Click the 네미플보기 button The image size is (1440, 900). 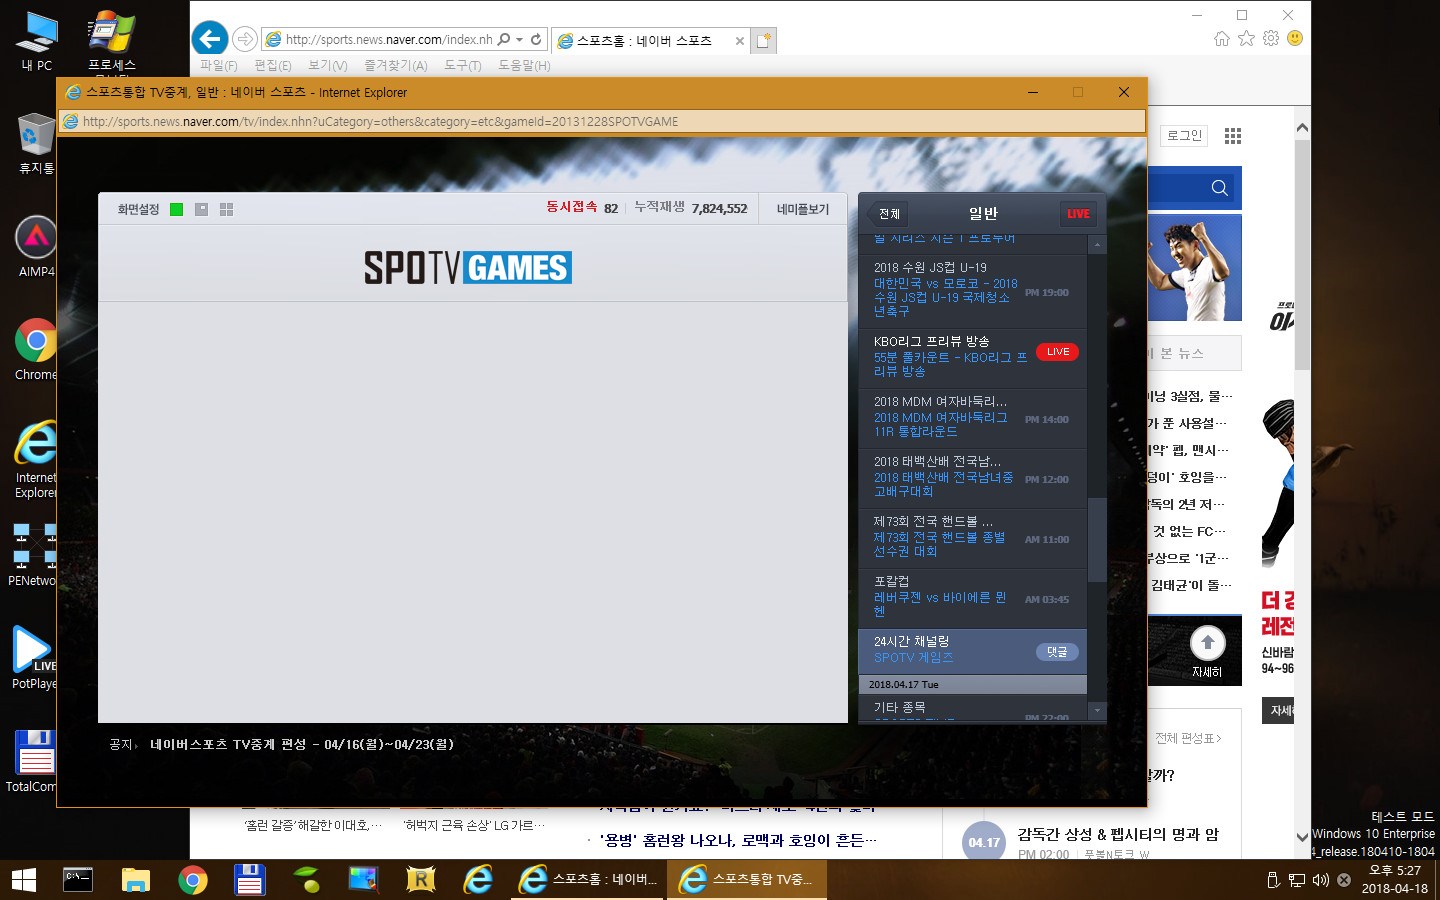803,209
